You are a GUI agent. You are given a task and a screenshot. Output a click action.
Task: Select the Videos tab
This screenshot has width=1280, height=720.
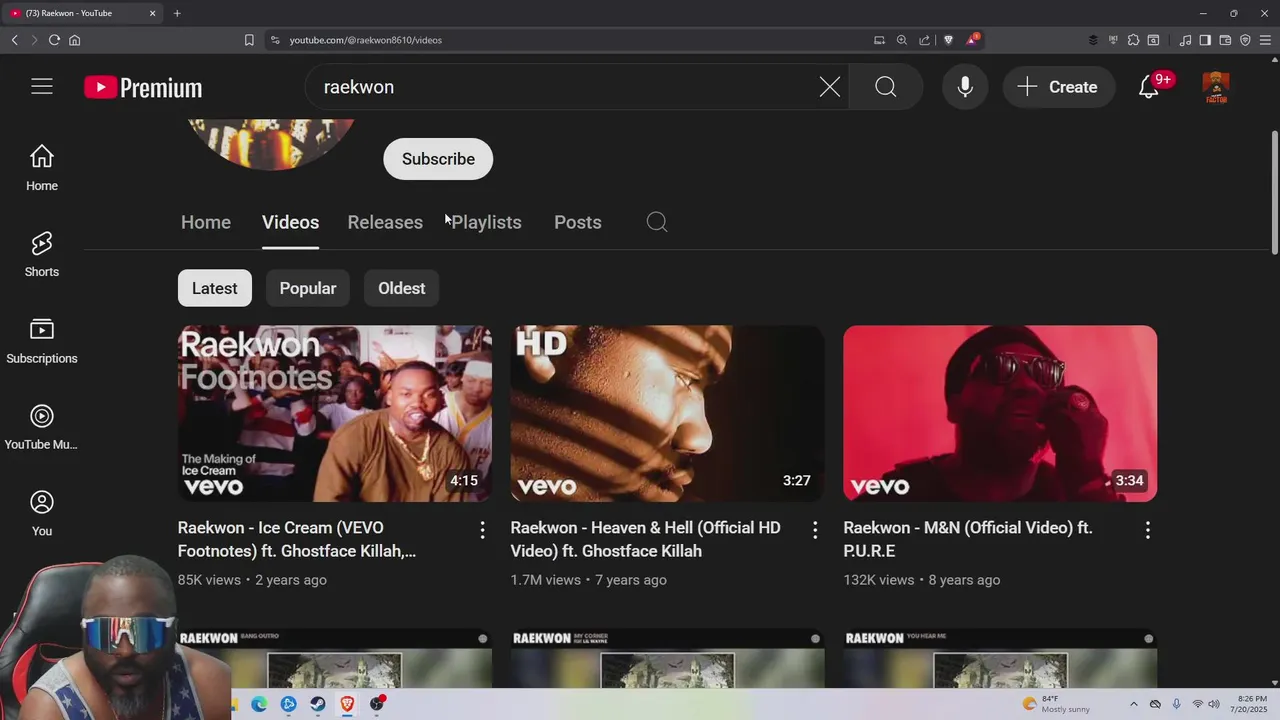pos(290,222)
